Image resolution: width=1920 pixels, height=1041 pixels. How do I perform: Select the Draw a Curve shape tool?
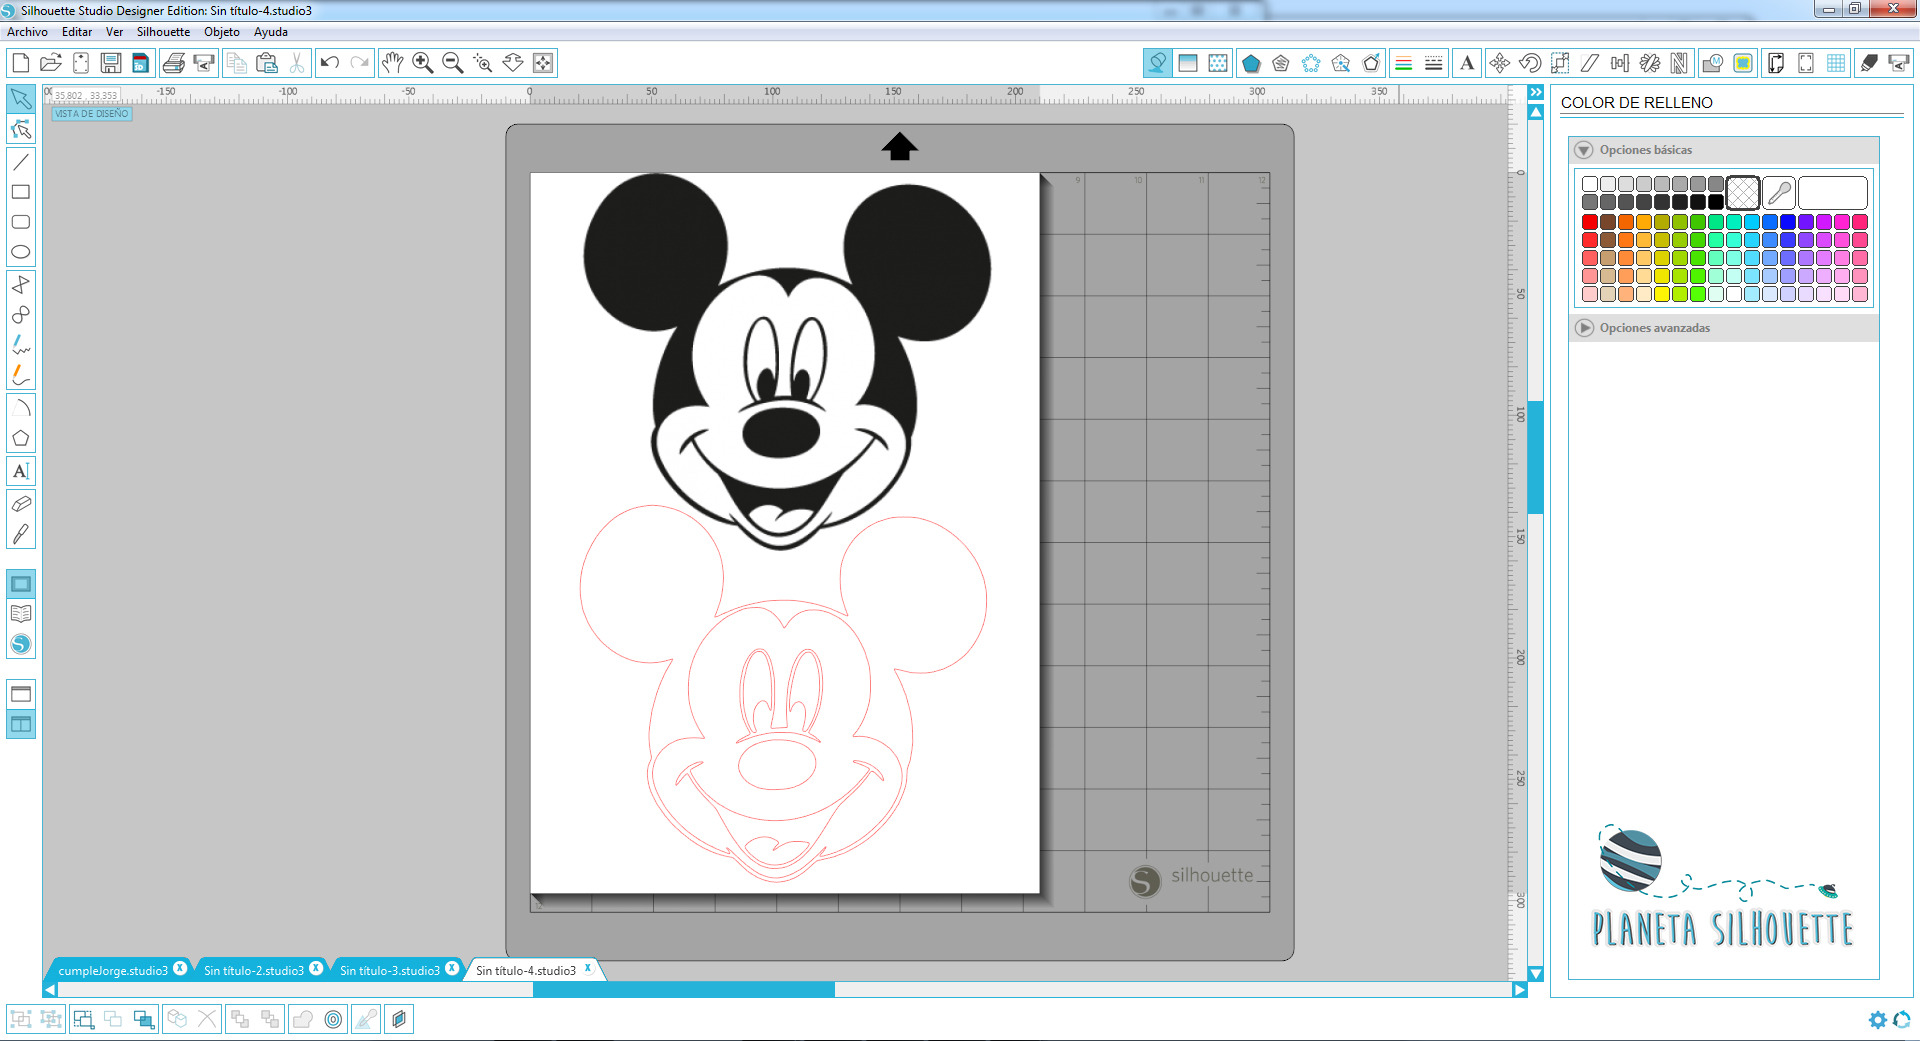coord(21,315)
